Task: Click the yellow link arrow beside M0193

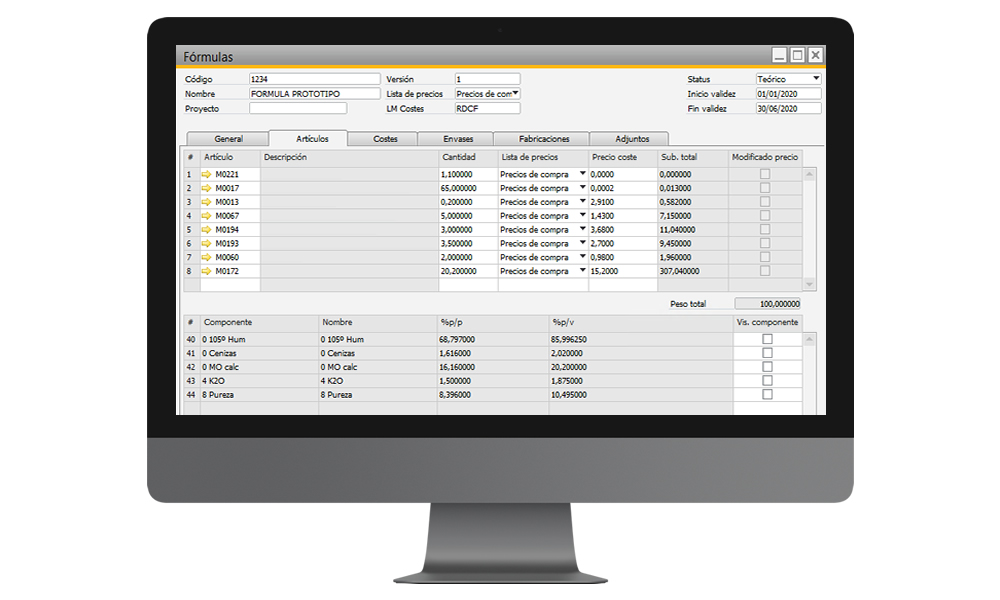Action: [207, 243]
